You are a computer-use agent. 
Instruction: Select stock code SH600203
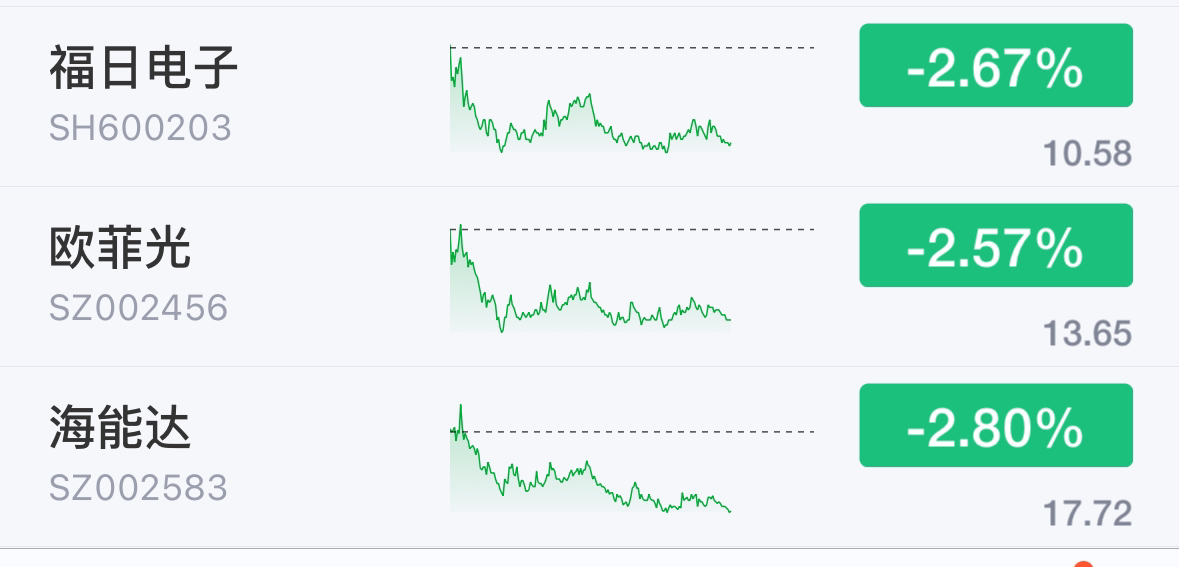(141, 128)
